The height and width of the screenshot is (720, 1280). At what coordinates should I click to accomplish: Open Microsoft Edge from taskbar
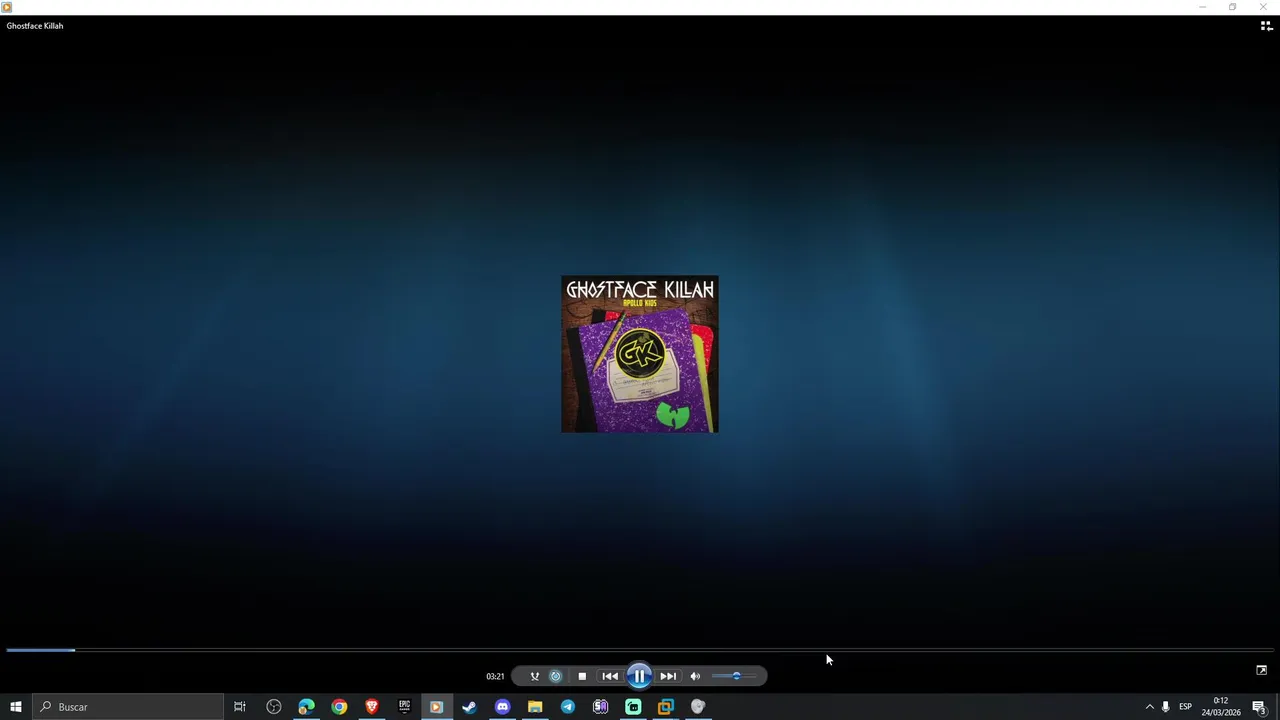(x=306, y=707)
